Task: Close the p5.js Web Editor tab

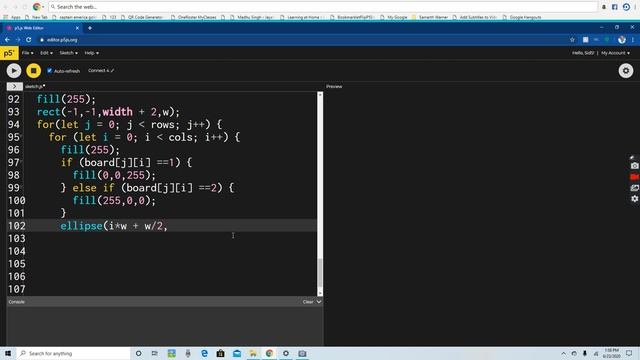Action: point(77,28)
